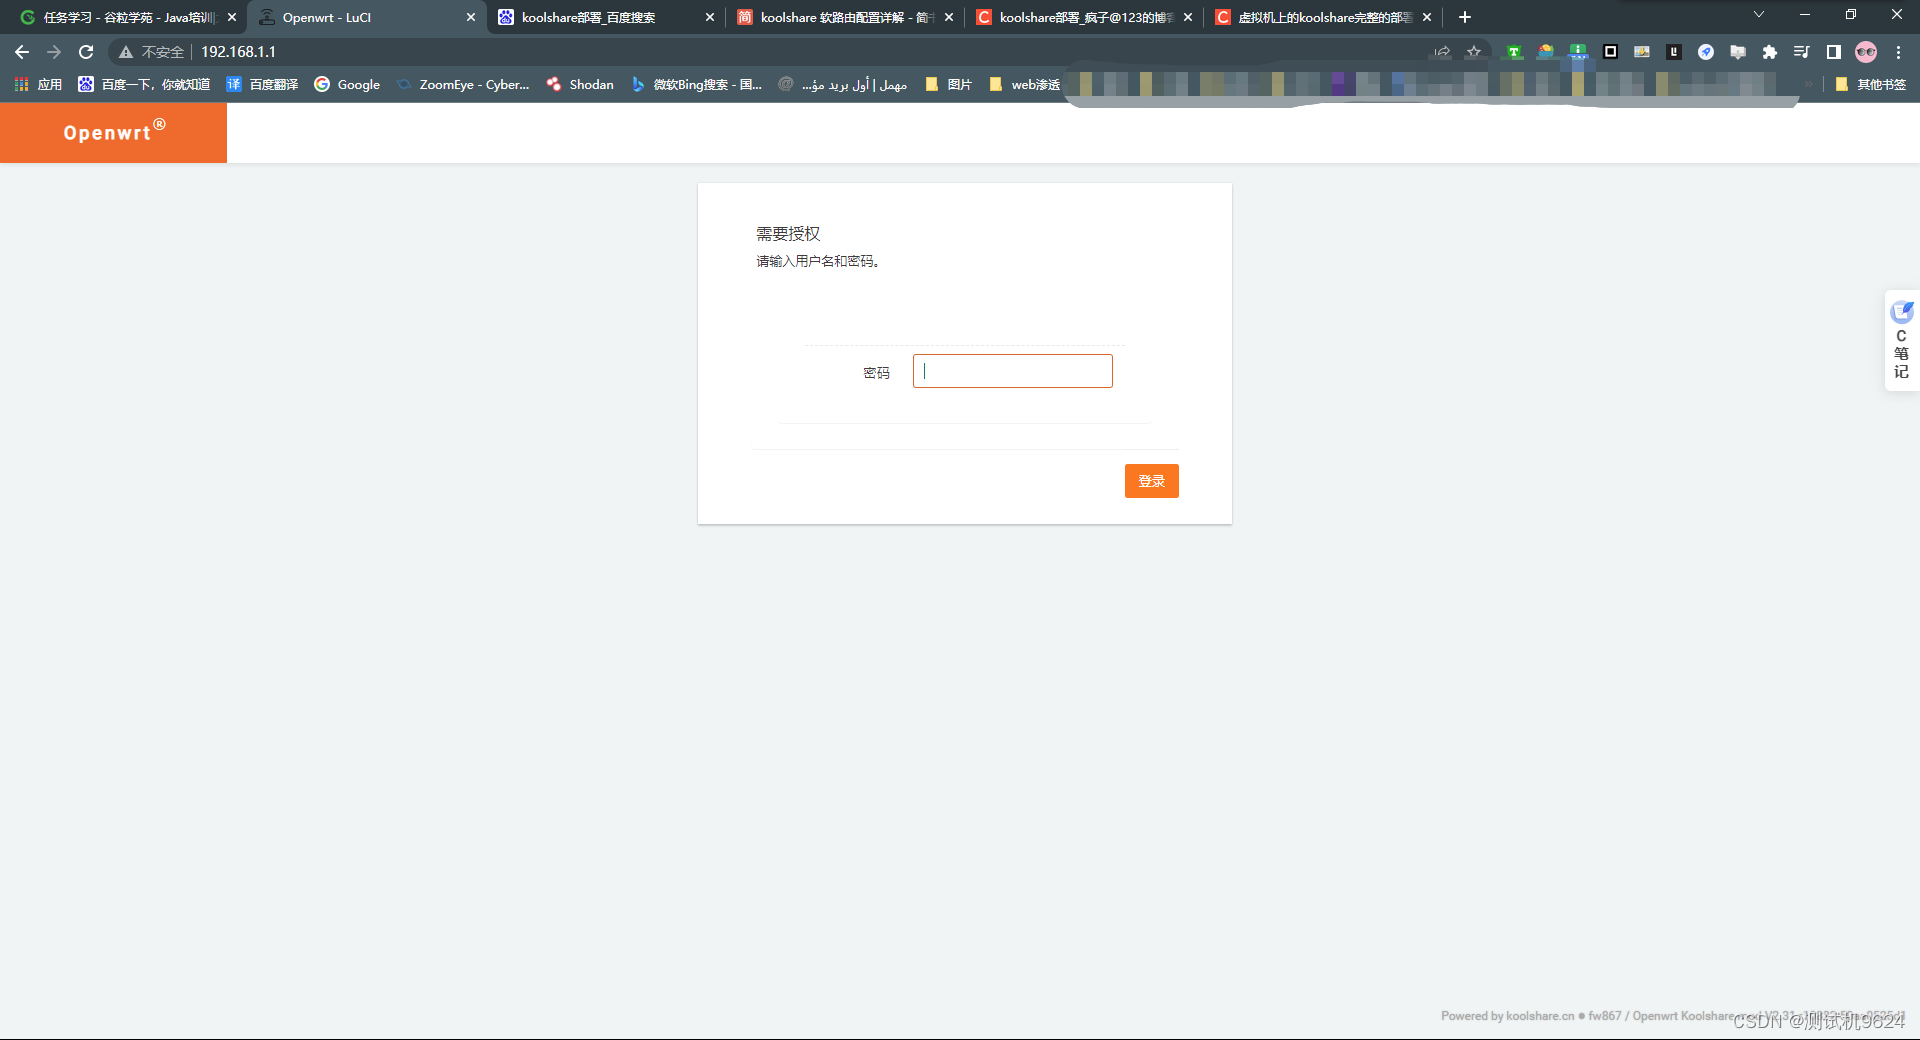The width and height of the screenshot is (1920, 1040).
Task: Close the Openwrt - LuCI tab
Action: pyautogui.click(x=471, y=17)
